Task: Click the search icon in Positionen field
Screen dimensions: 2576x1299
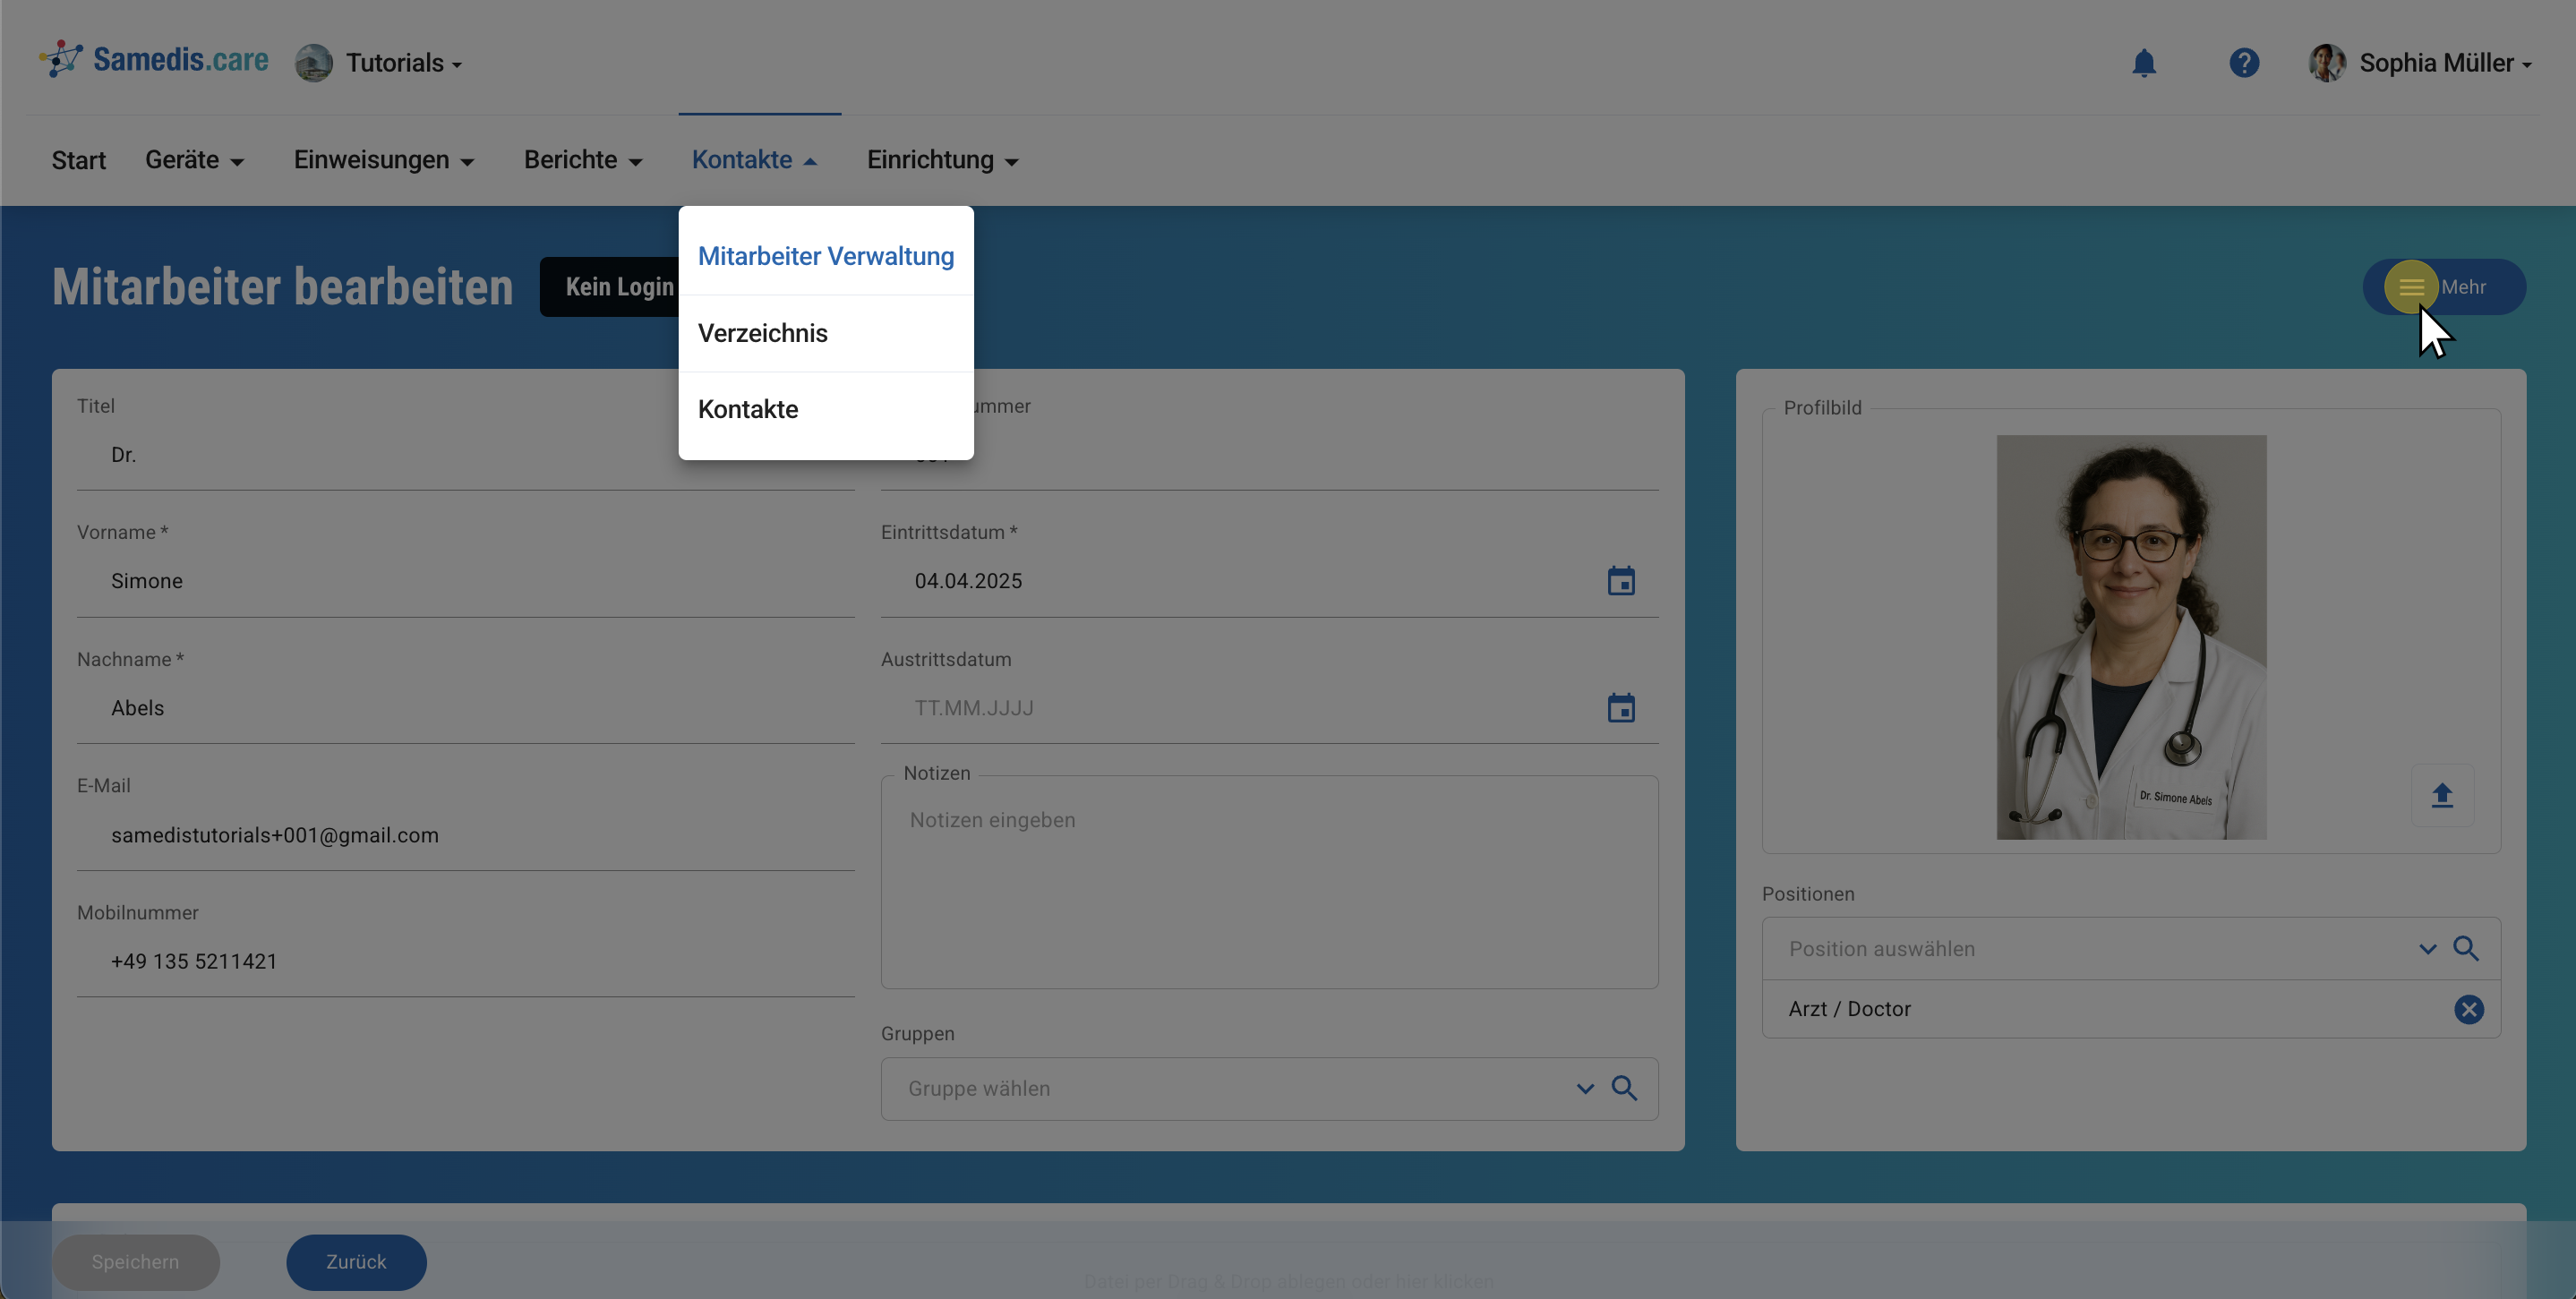Action: 2465,948
